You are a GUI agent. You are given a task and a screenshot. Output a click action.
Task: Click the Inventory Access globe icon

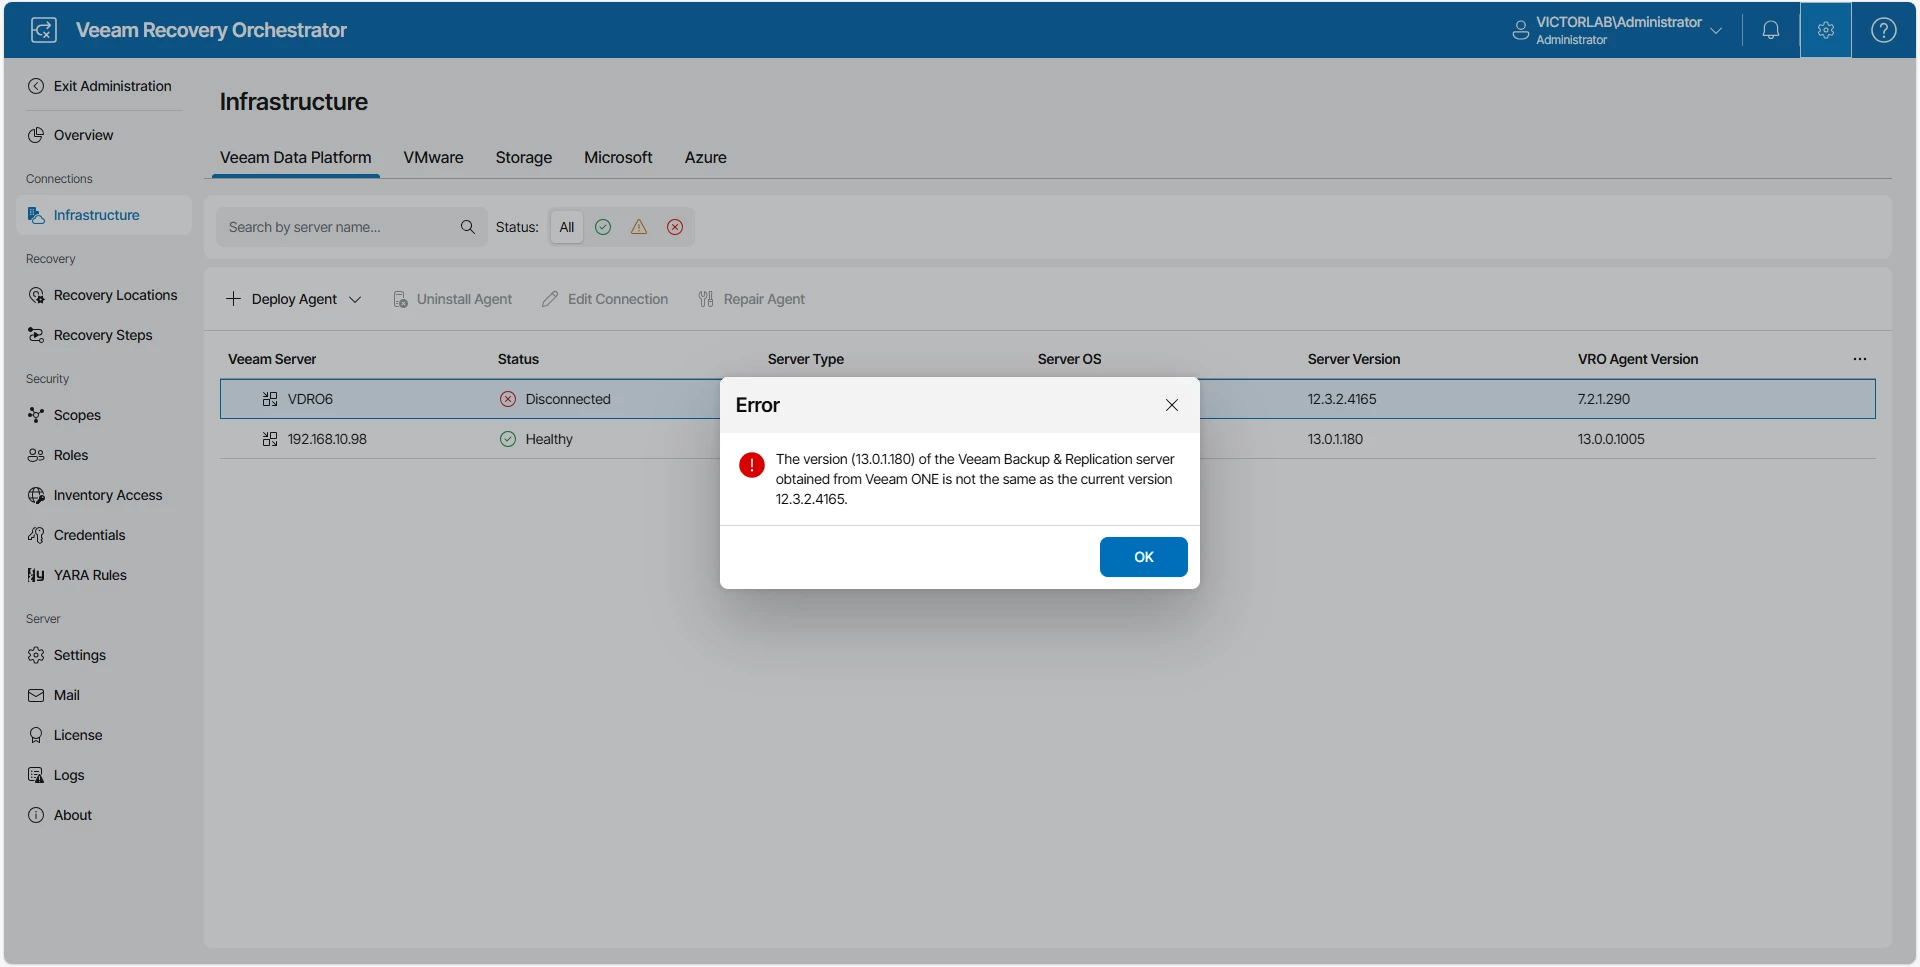[x=36, y=495]
